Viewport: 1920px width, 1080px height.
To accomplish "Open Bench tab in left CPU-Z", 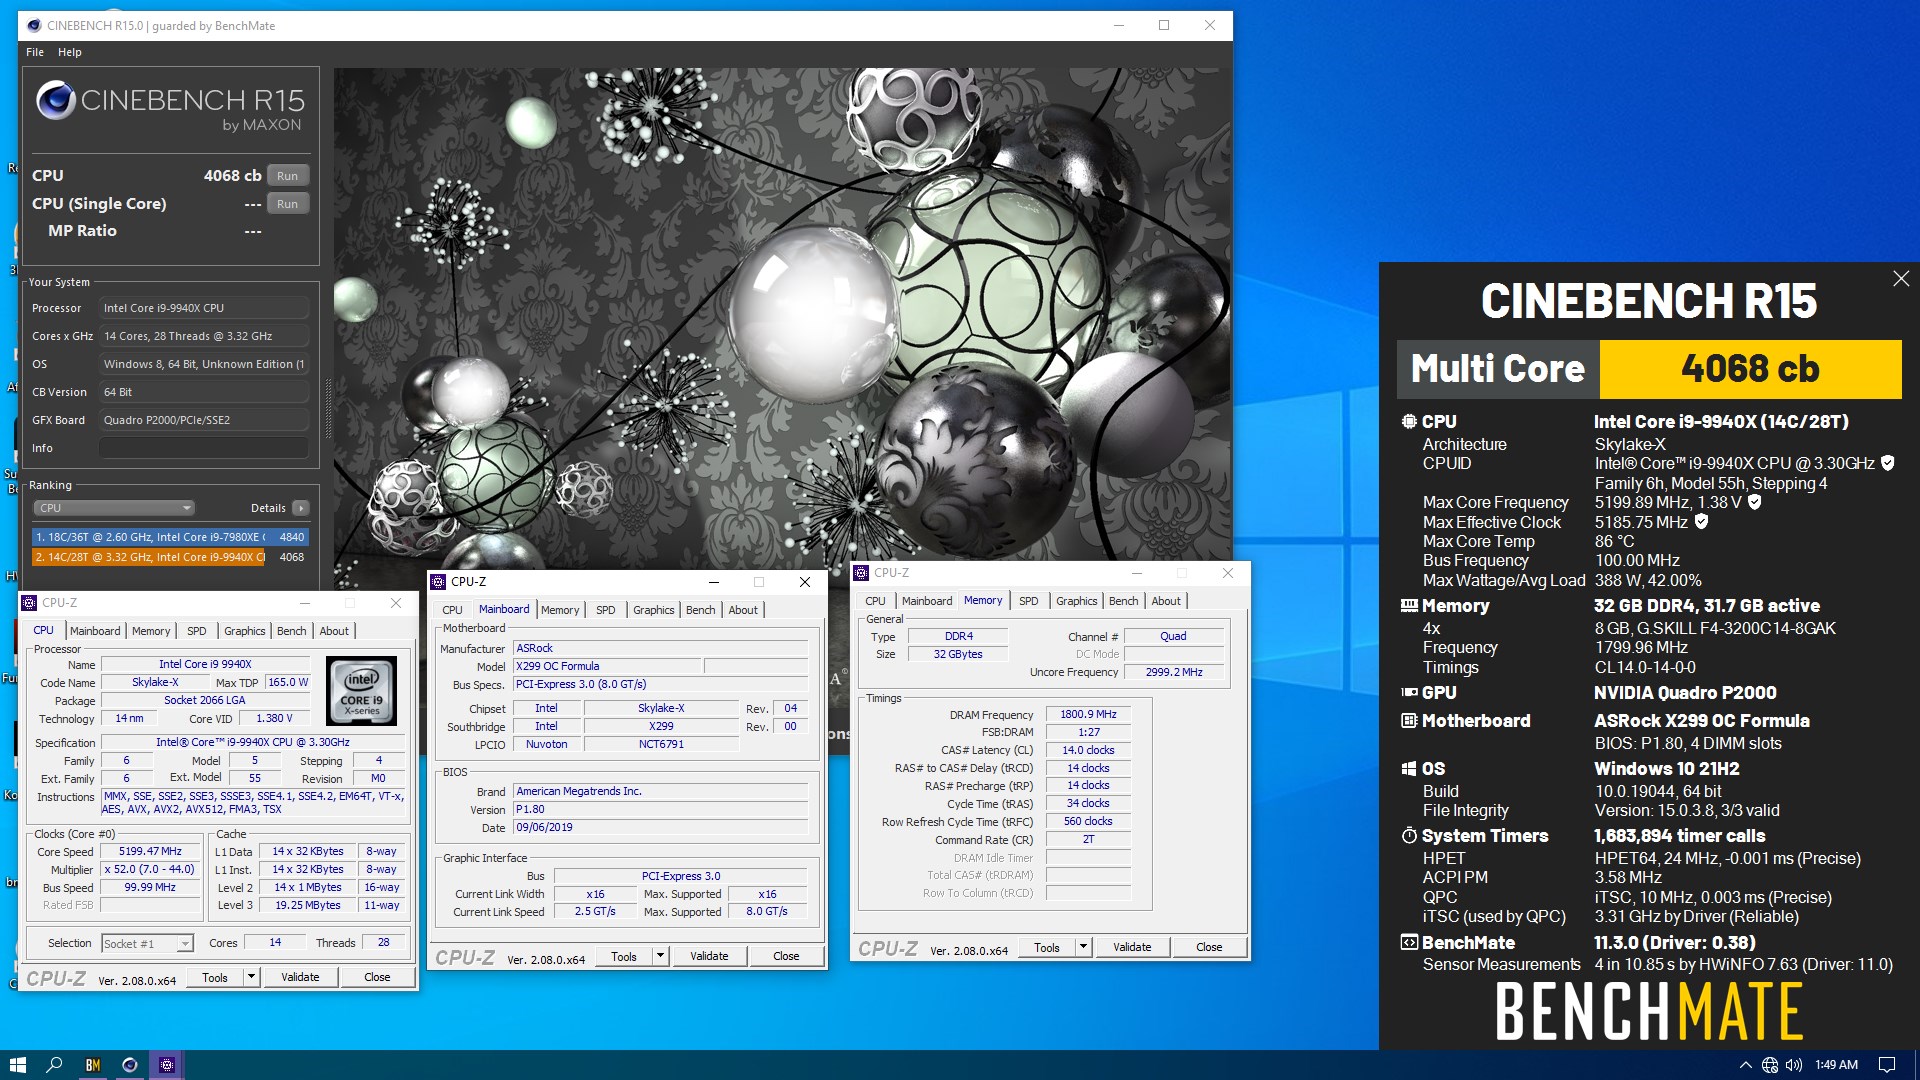I will [292, 631].
